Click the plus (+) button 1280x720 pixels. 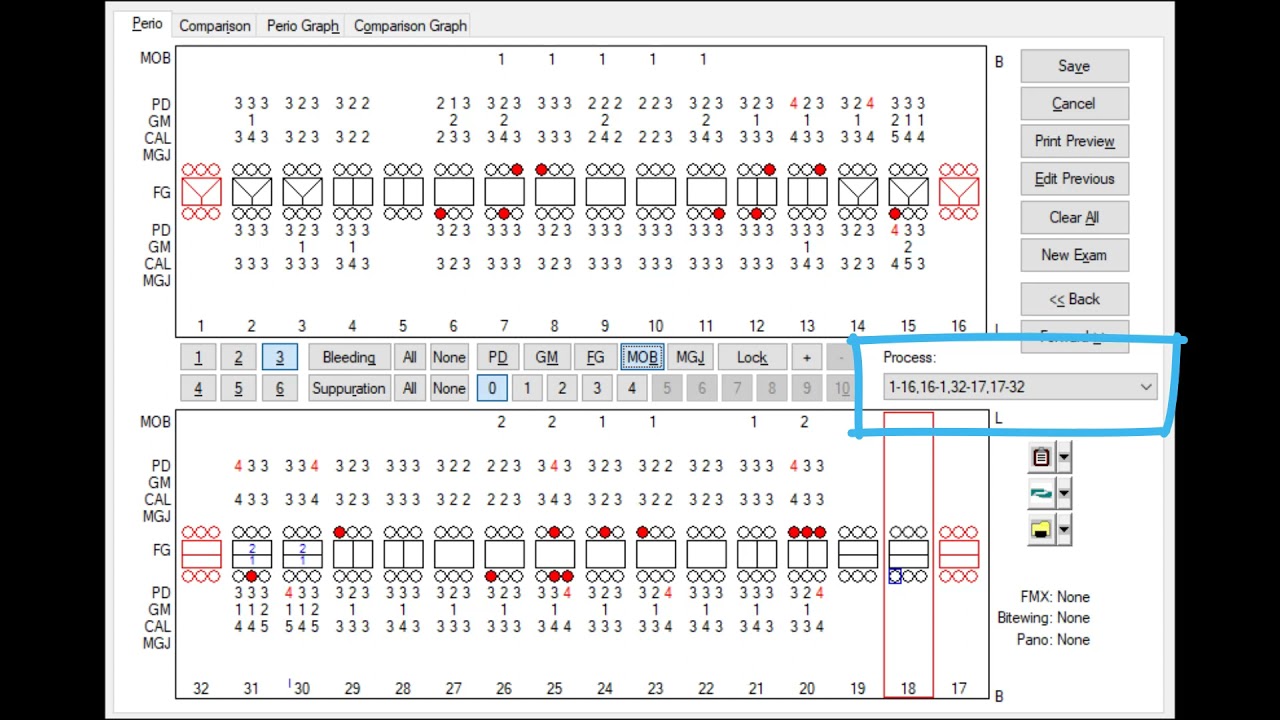coord(806,357)
